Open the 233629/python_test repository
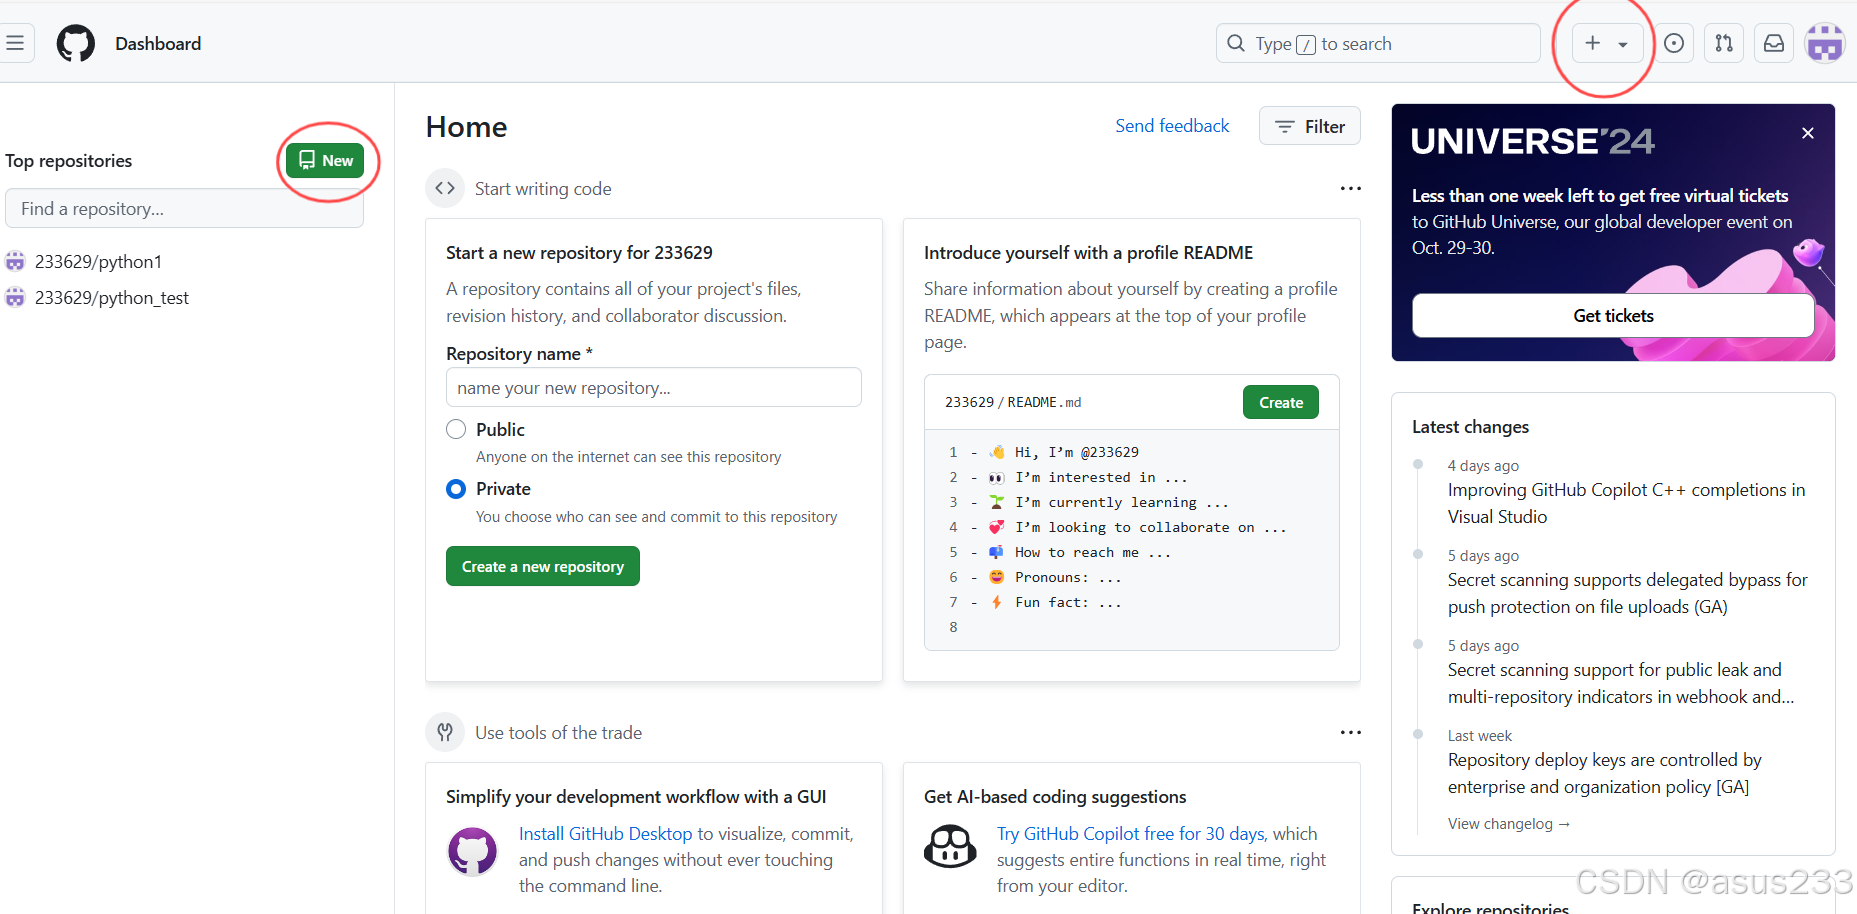Image resolution: width=1857 pixels, height=914 pixels. point(111,298)
